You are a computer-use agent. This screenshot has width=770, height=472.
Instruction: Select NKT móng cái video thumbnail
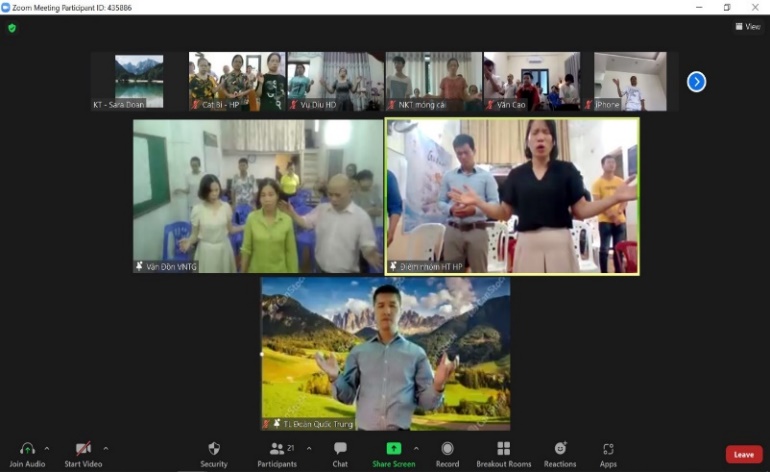[x=434, y=82]
